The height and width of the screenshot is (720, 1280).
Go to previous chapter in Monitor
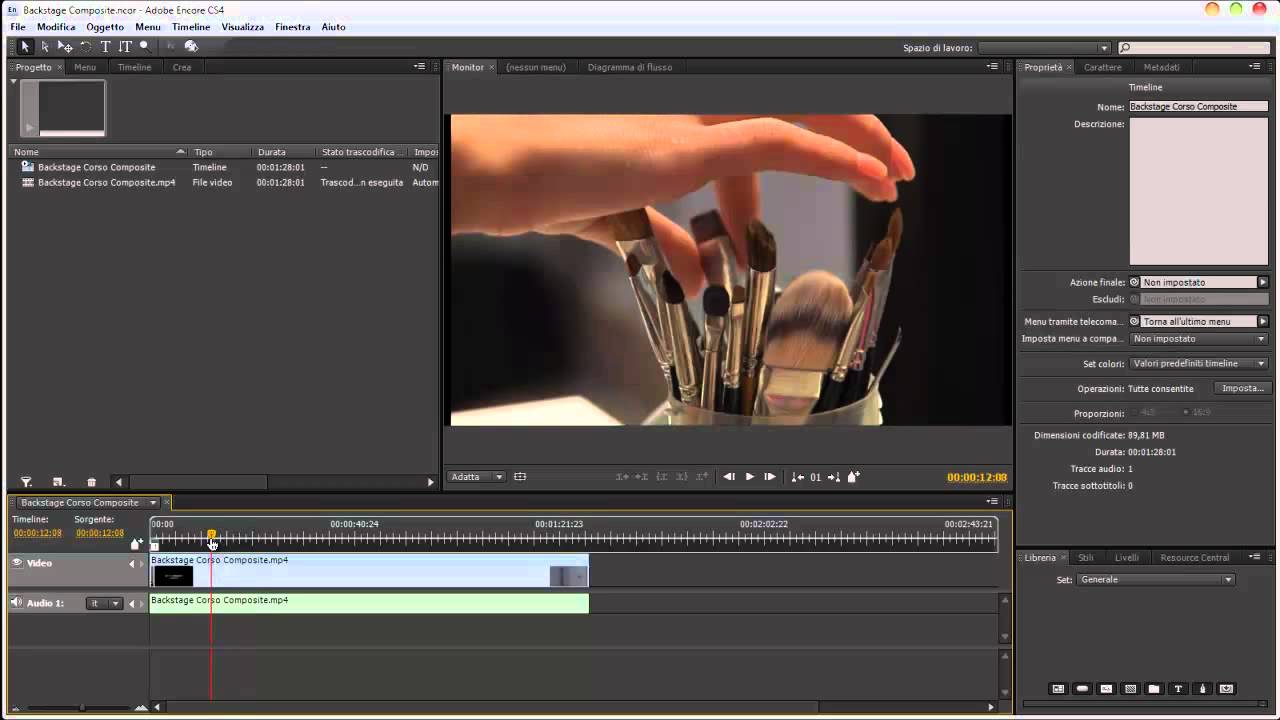[x=797, y=477]
